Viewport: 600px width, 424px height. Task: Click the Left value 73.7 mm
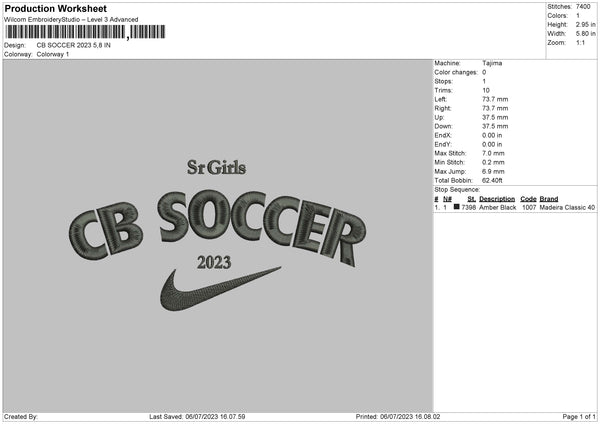tap(495, 99)
